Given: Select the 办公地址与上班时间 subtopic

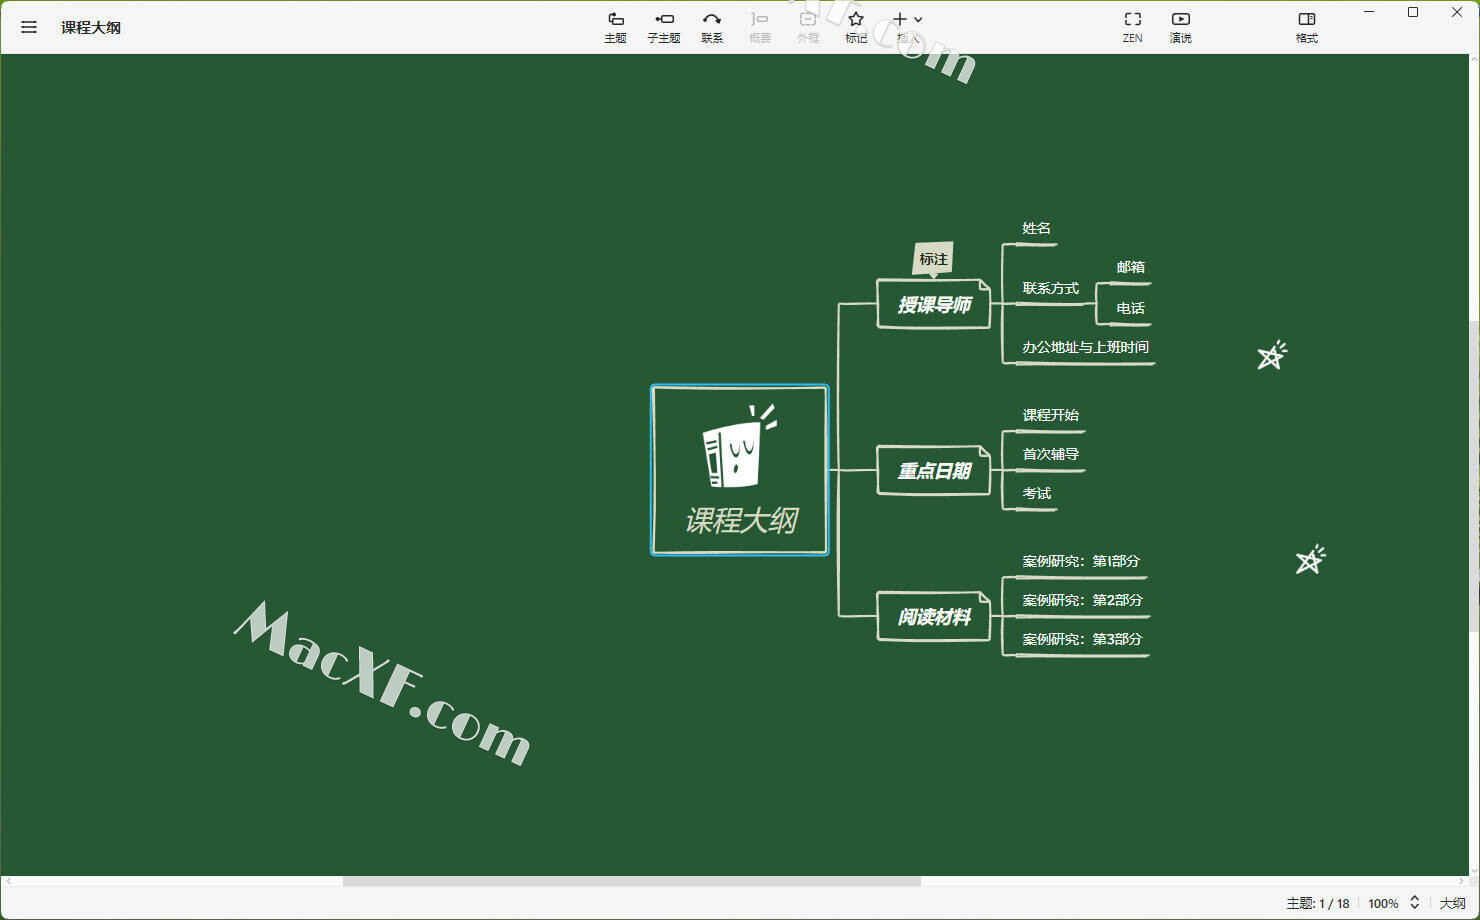Looking at the screenshot, I should (x=1086, y=348).
